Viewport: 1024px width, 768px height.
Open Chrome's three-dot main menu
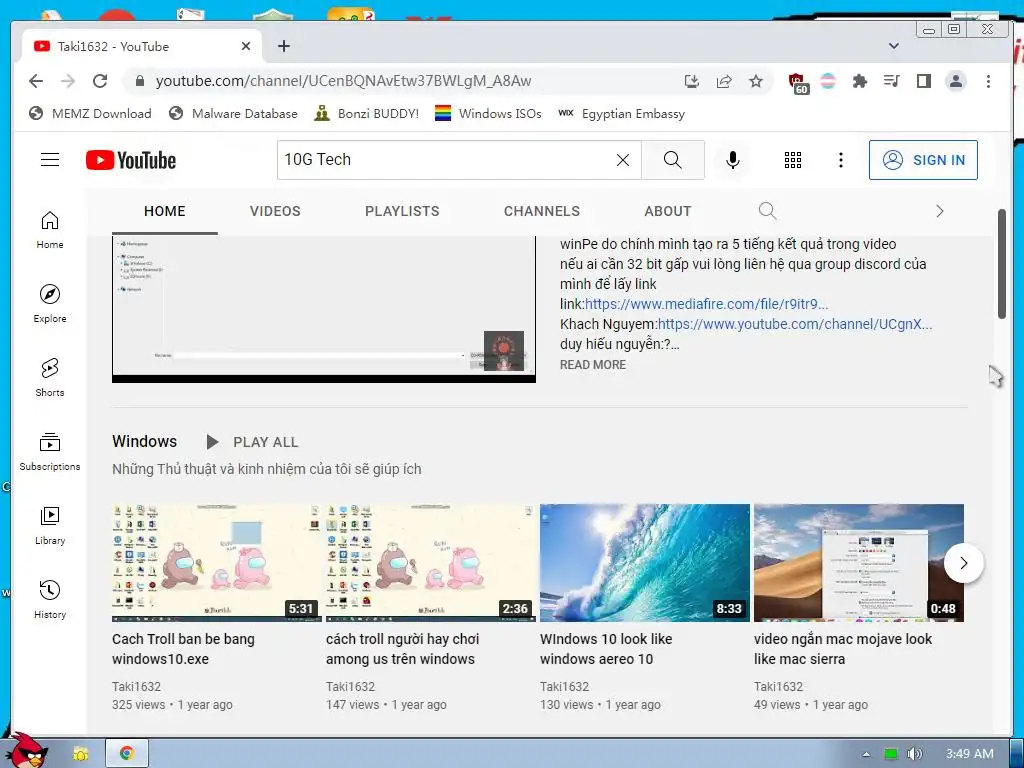pos(988,81)
